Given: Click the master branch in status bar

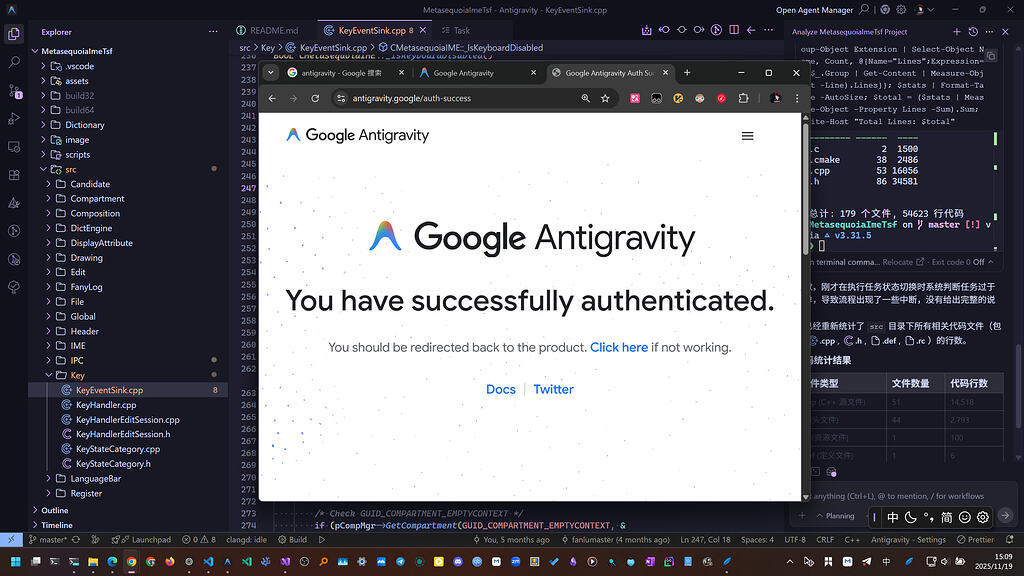Looking at the screenshot, I should 48,539.
